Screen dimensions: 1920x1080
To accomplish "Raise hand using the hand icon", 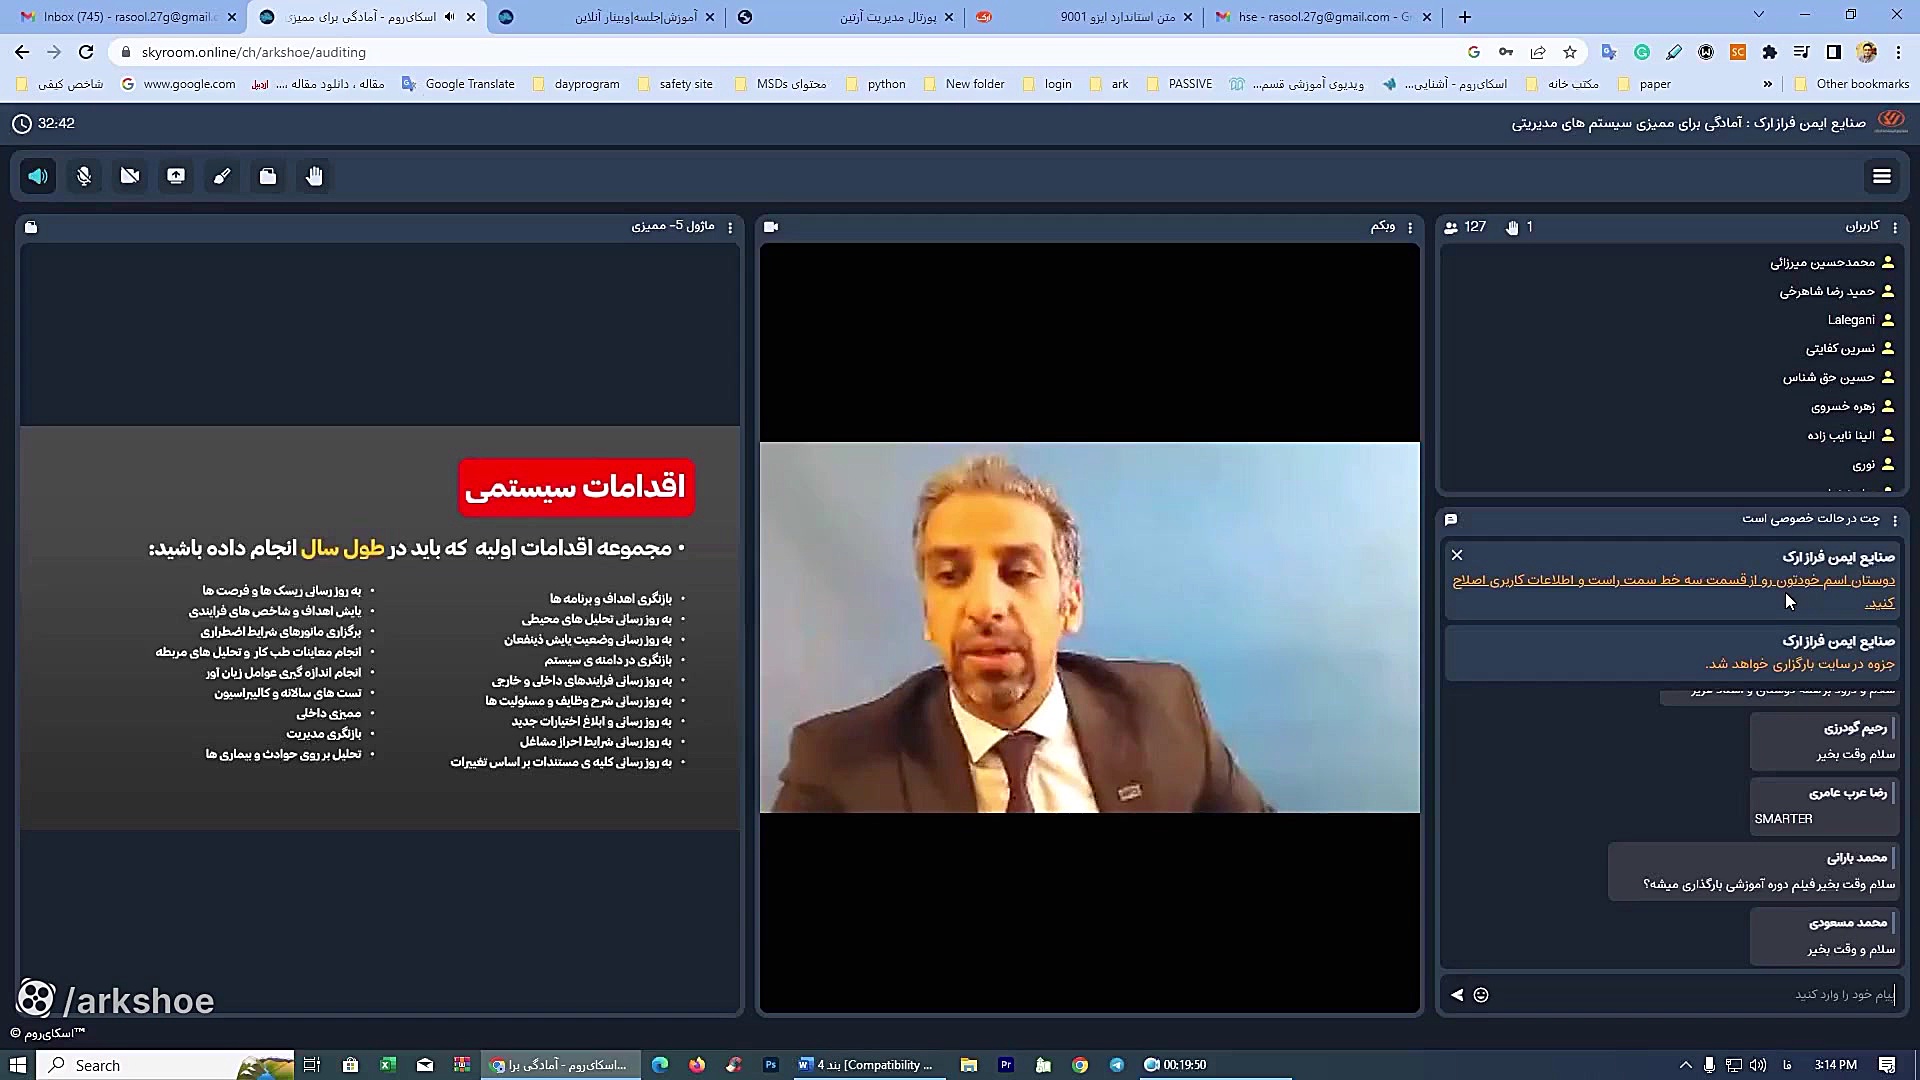I will point(314,176).
